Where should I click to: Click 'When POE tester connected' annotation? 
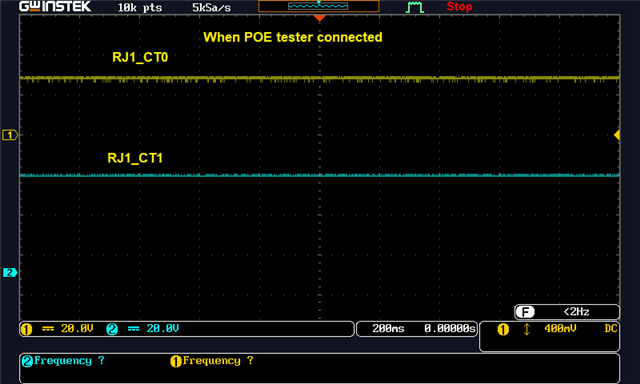[293, 37]
